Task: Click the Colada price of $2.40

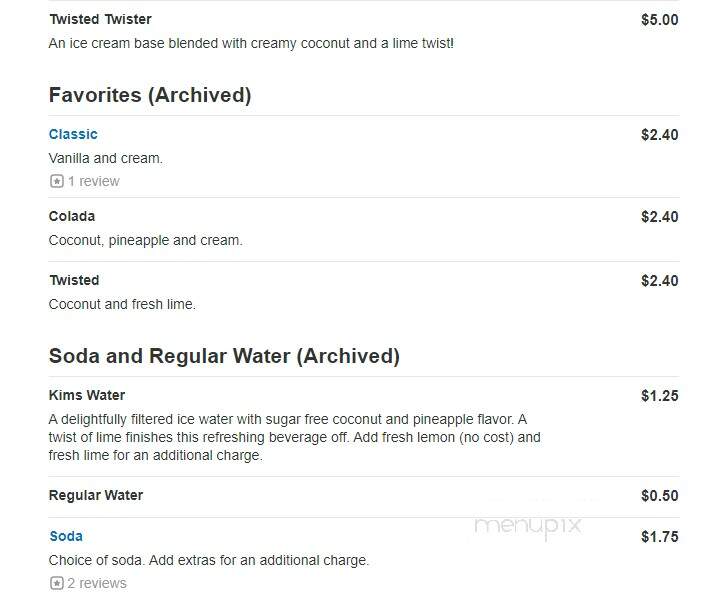Action: coord(660,217)
